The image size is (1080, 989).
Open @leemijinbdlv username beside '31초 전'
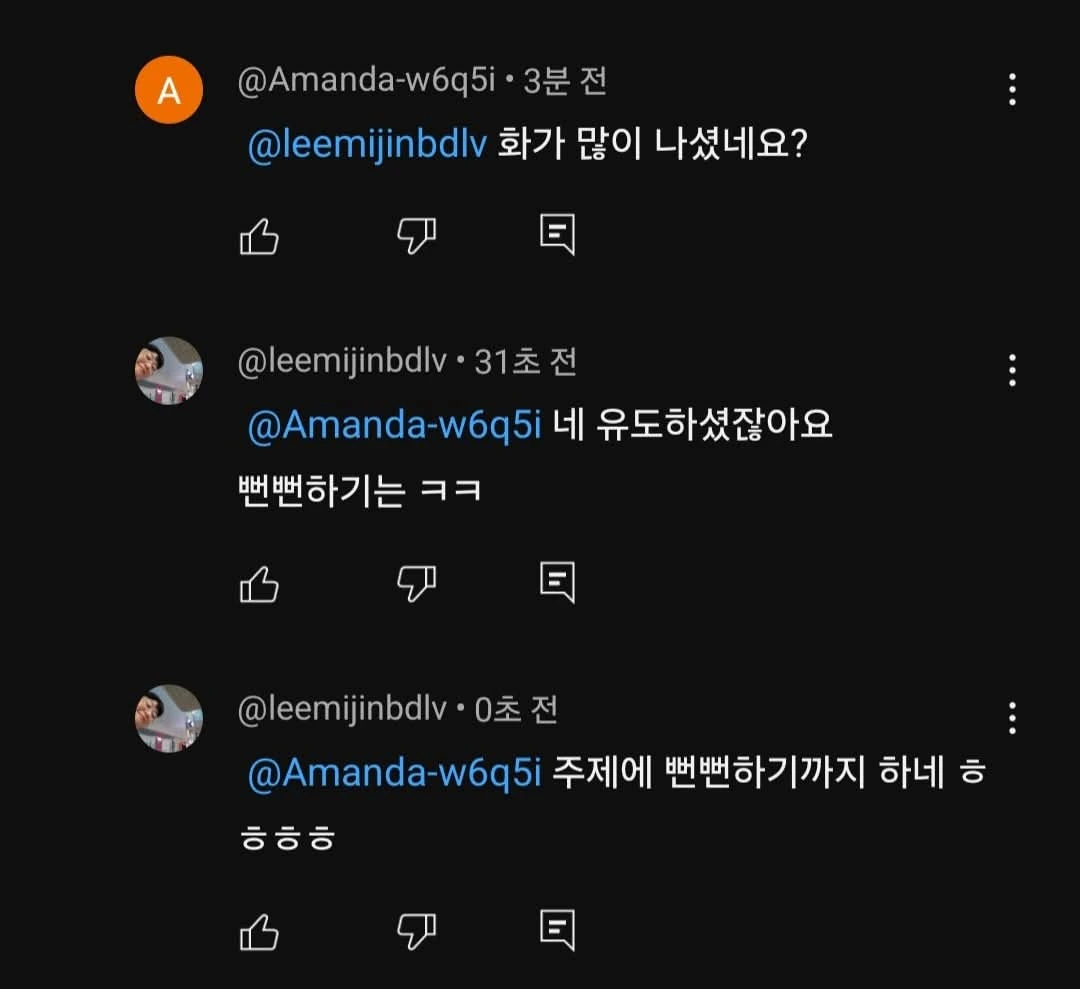pos(342,361)
